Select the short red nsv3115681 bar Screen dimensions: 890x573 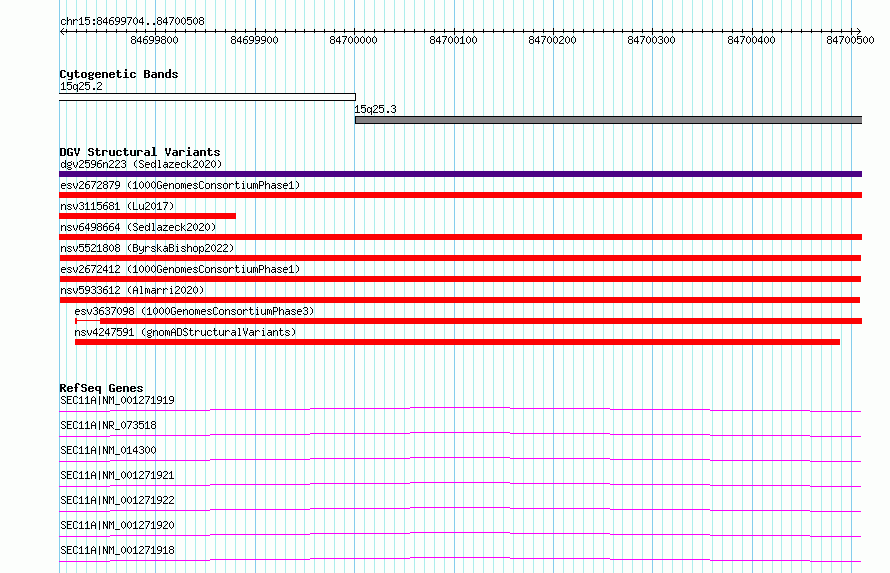[x=148, y=216]
